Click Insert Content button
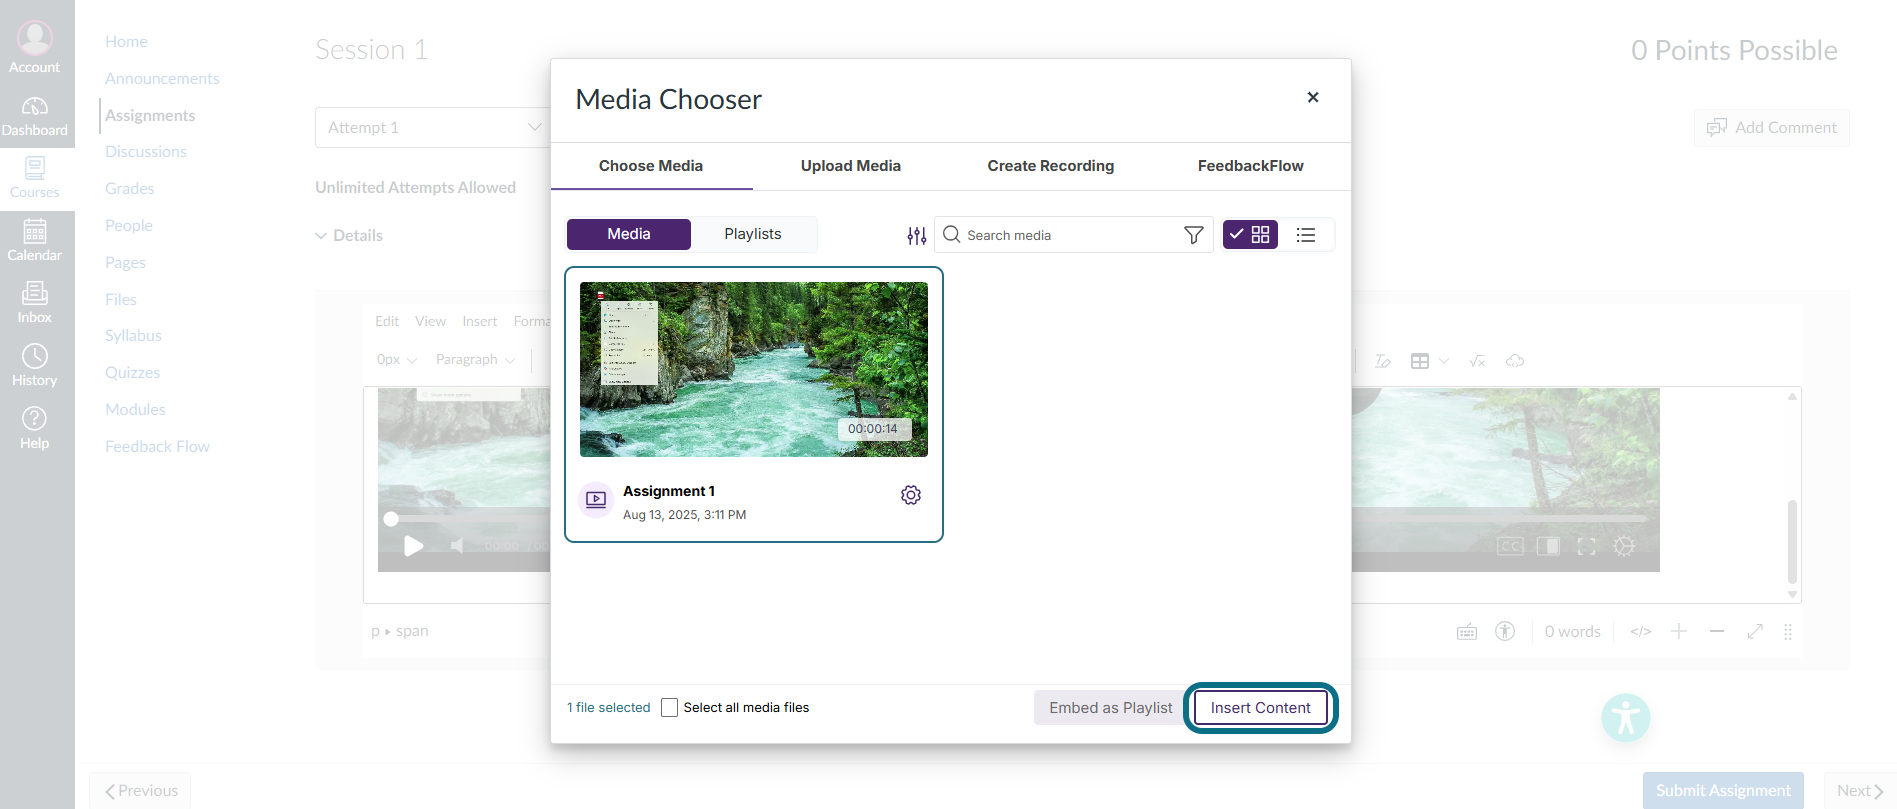Screen dimensions: 1897x809 click(x=1261, y=708)
